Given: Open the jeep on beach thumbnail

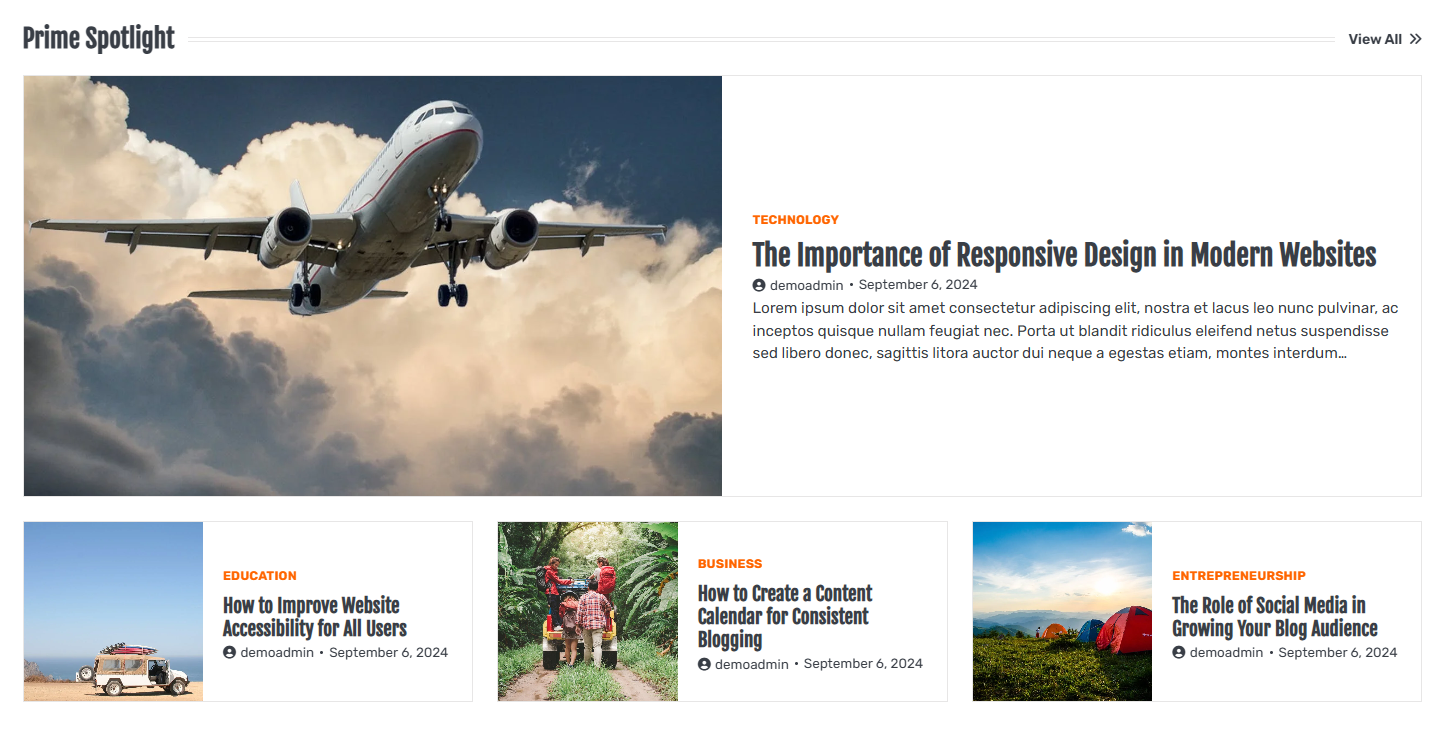Looking at the screenshot, I should point(114,611).
